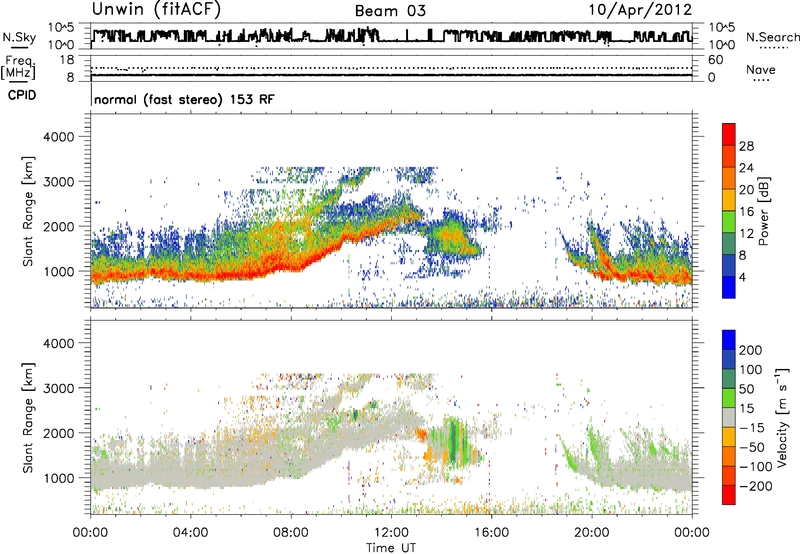Screen dimensions: 800x554
Task: Click the '12:00' time tick label
Action: pos(391,533)
